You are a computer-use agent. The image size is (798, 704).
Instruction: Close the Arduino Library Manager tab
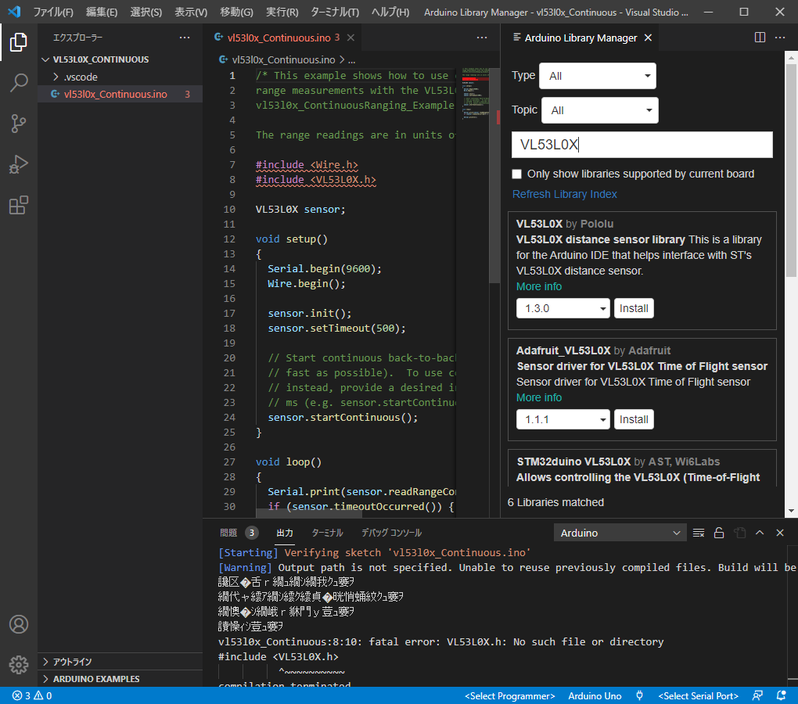point(648,38)
